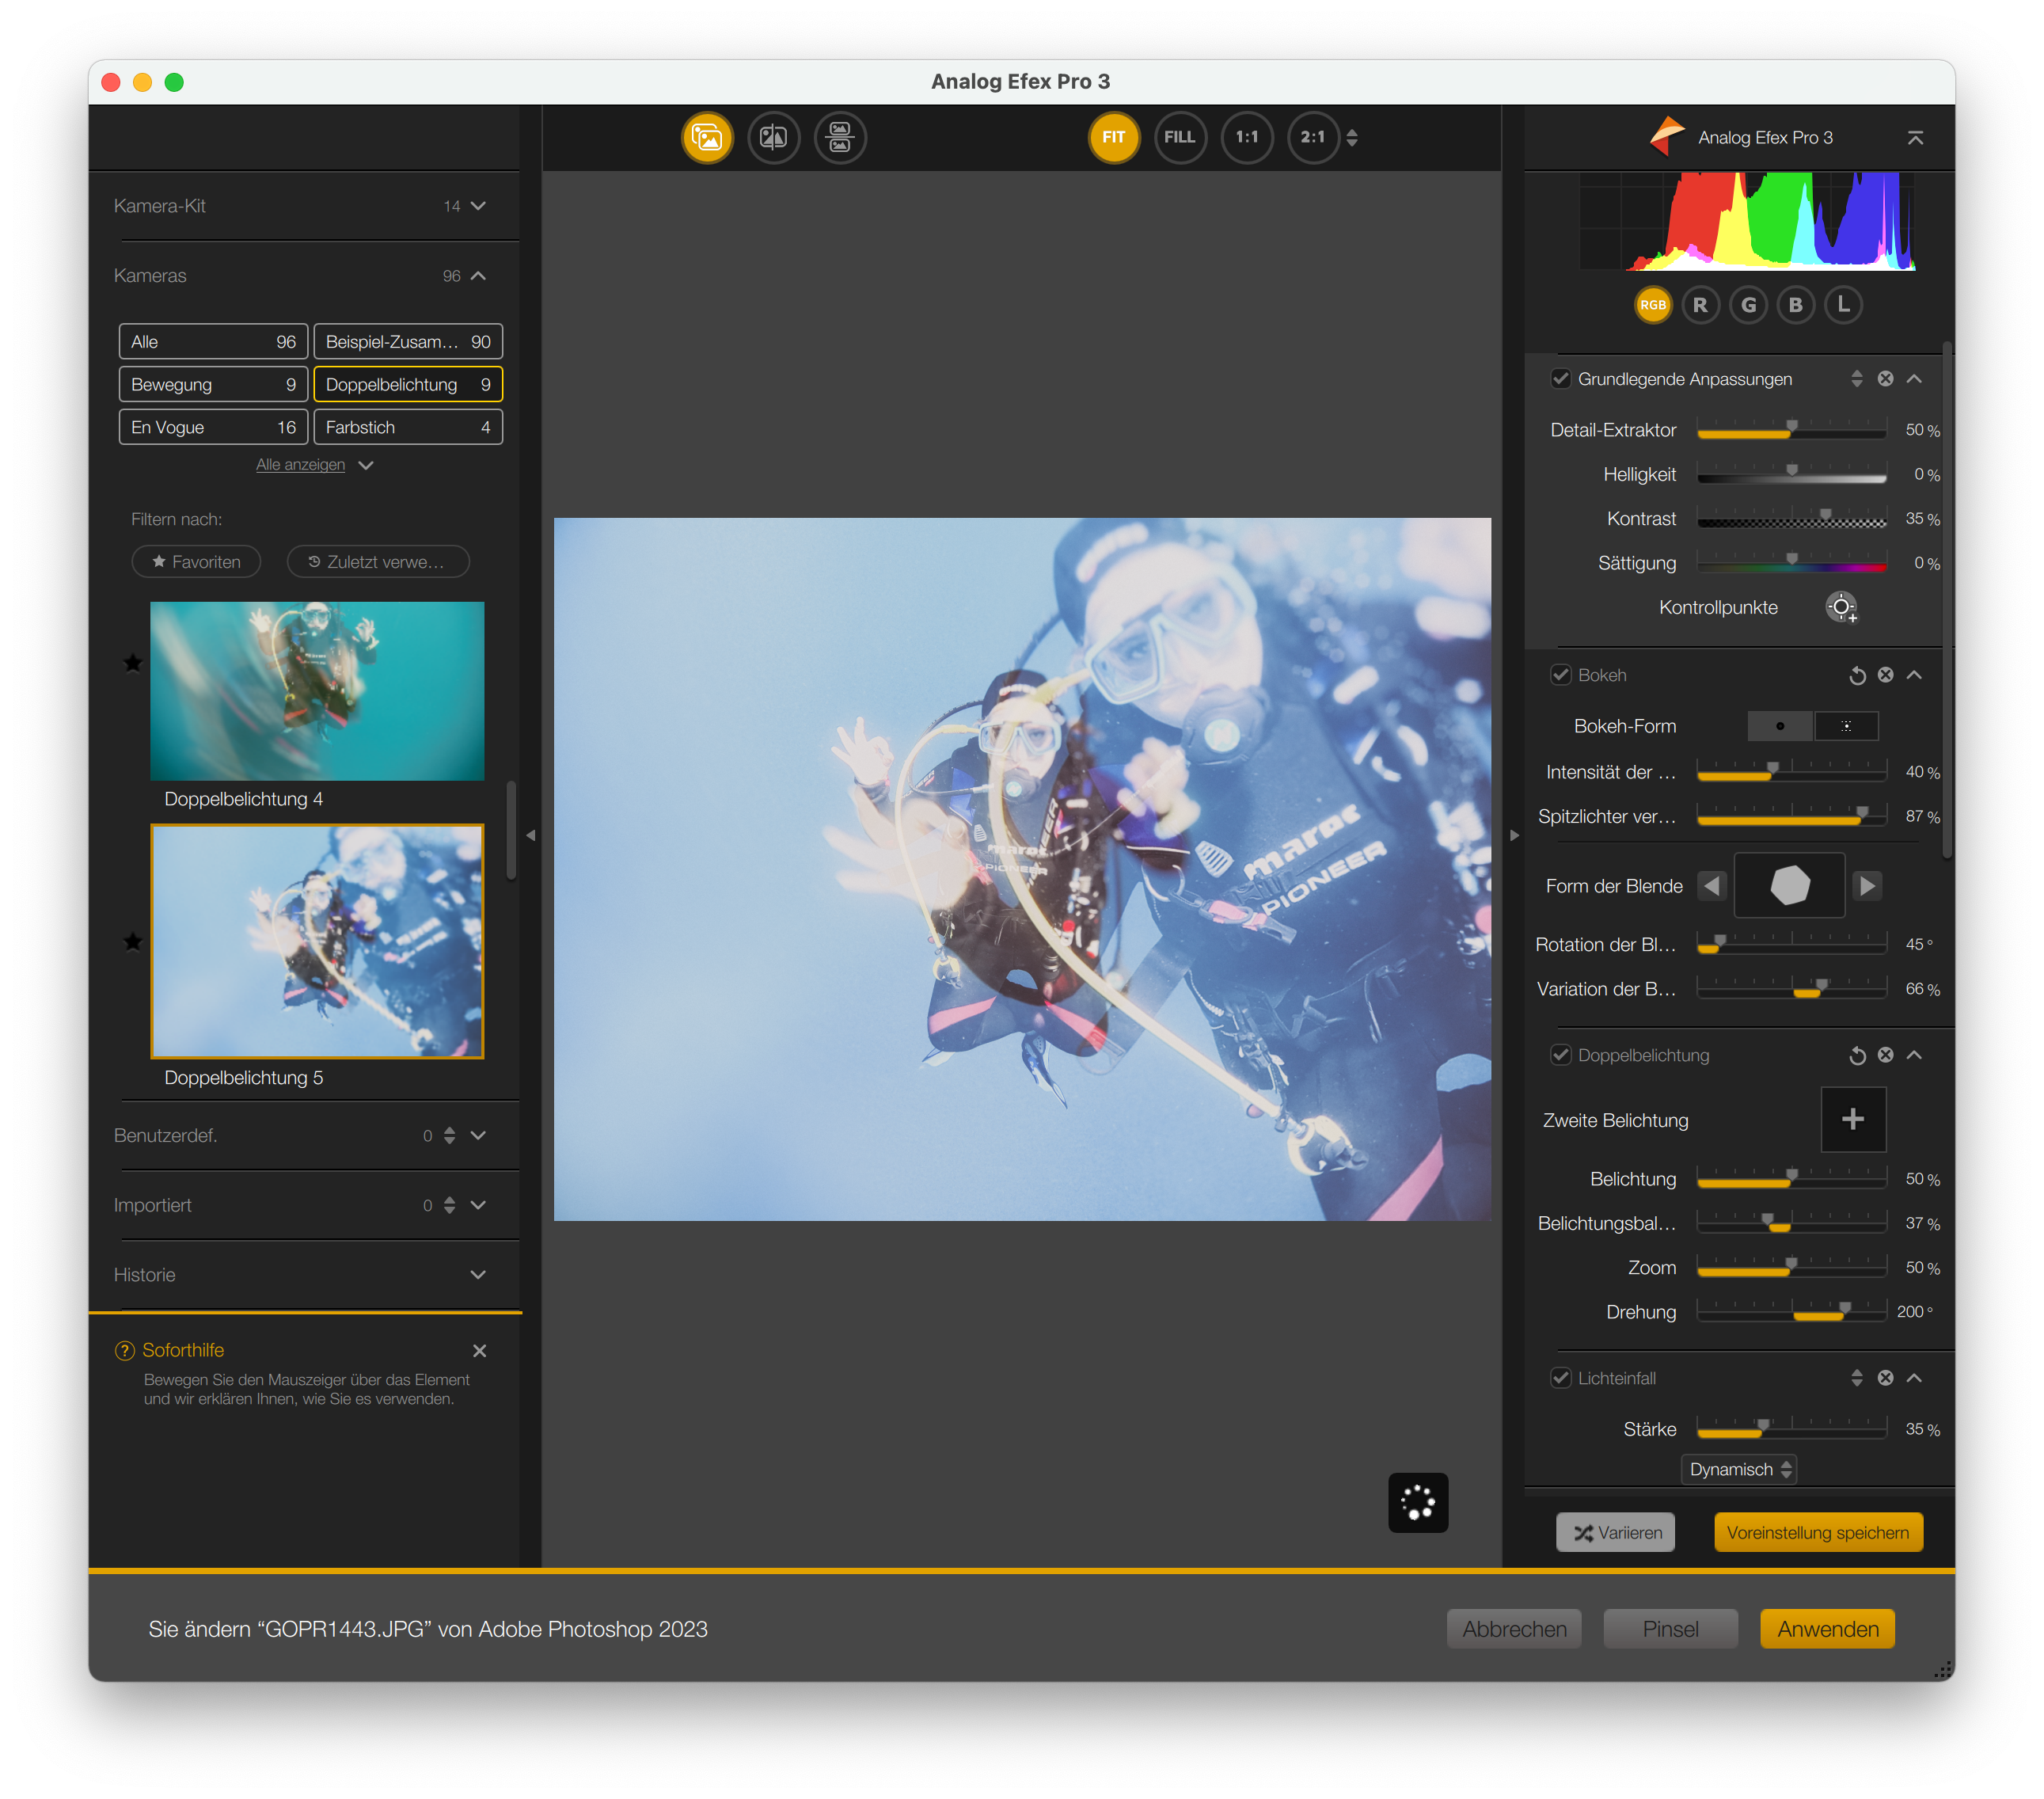Collapse the right panel with arrow
Viewport: 2044px width, 1799px height.
(x=1514, y=835)
